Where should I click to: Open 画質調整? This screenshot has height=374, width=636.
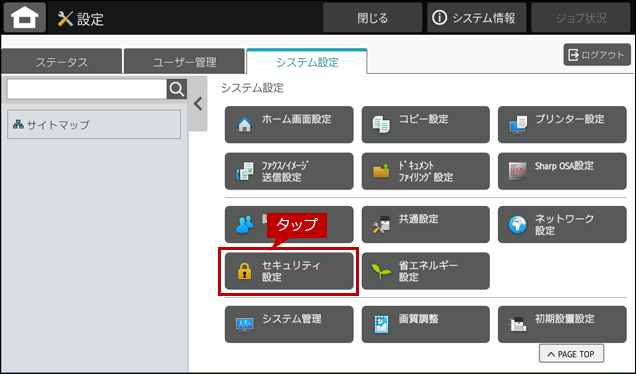point(425,324)
